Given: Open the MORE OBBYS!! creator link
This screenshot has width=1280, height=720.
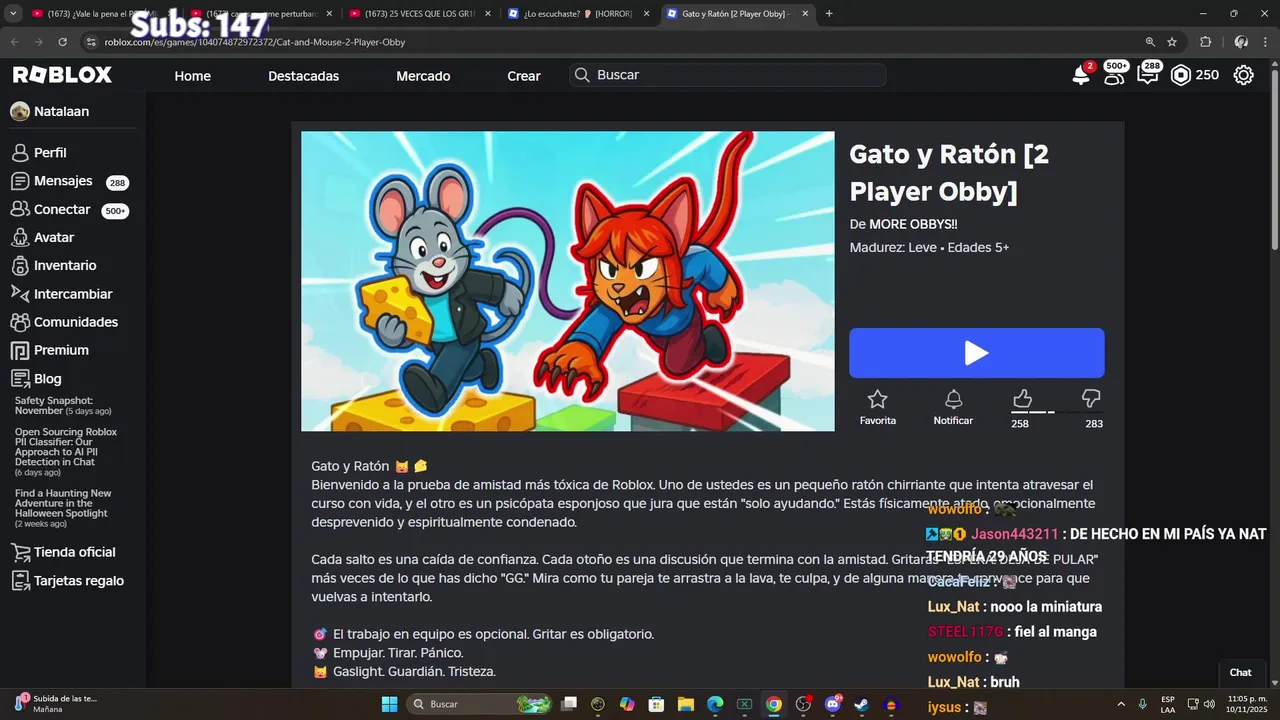Looking at the screenshot, I should [913, 224].
